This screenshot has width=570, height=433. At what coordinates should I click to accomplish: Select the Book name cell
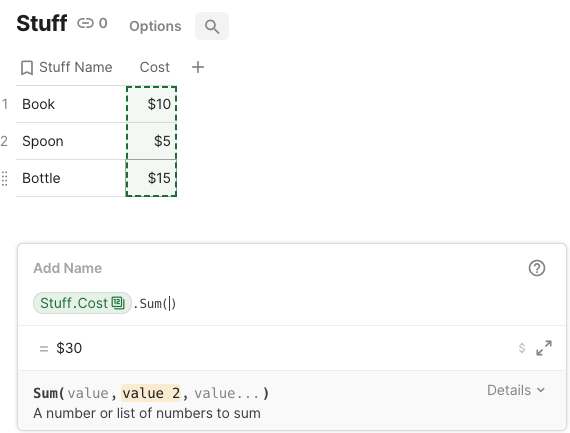coord(71,104)
